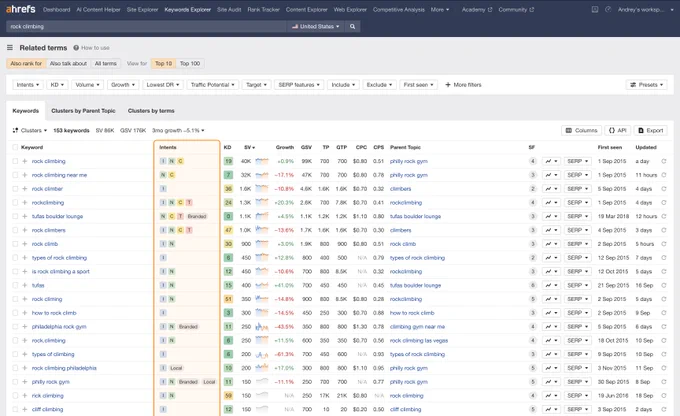Check the types of climbing checkbox
The image size is (680, 416).
tap(15, 354)
